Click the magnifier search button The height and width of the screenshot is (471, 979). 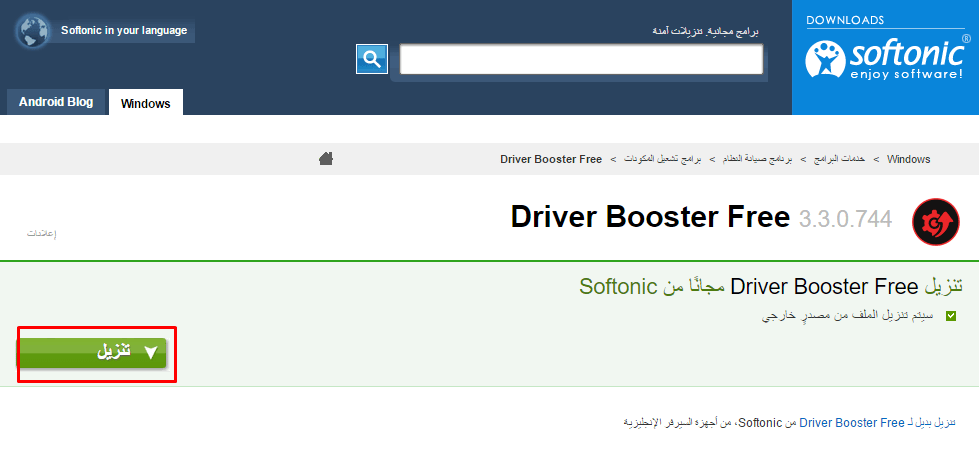pyautogui.click(x=372, y=59)
